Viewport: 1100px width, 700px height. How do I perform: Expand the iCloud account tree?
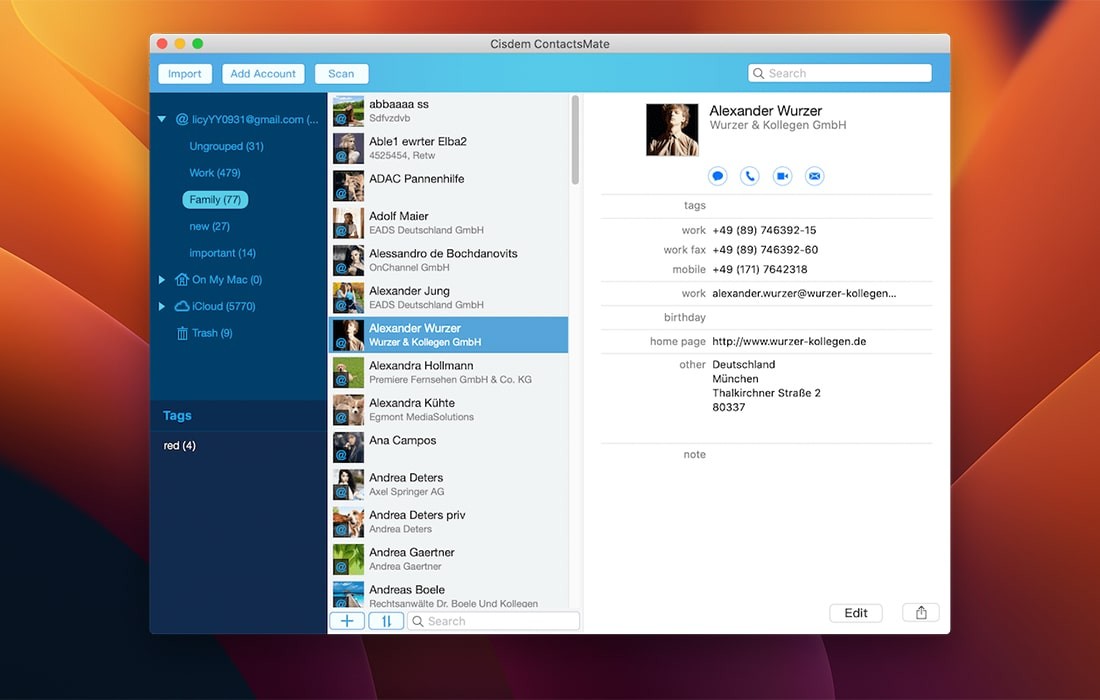[x=162, y=307]
